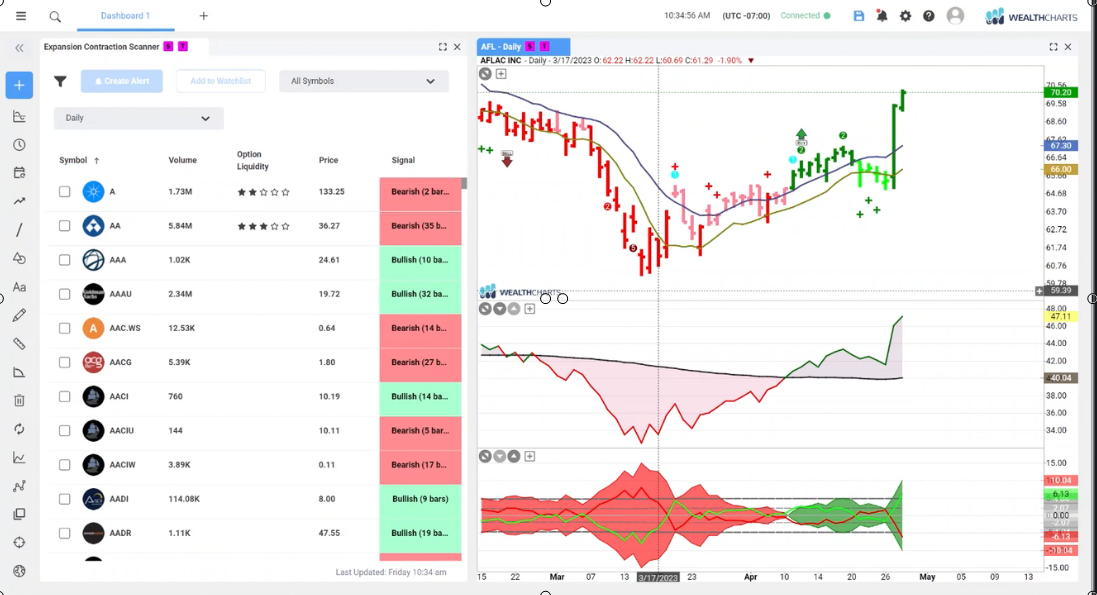
Task: Open the hamburger main menu
Action: [x=21, y=16]
